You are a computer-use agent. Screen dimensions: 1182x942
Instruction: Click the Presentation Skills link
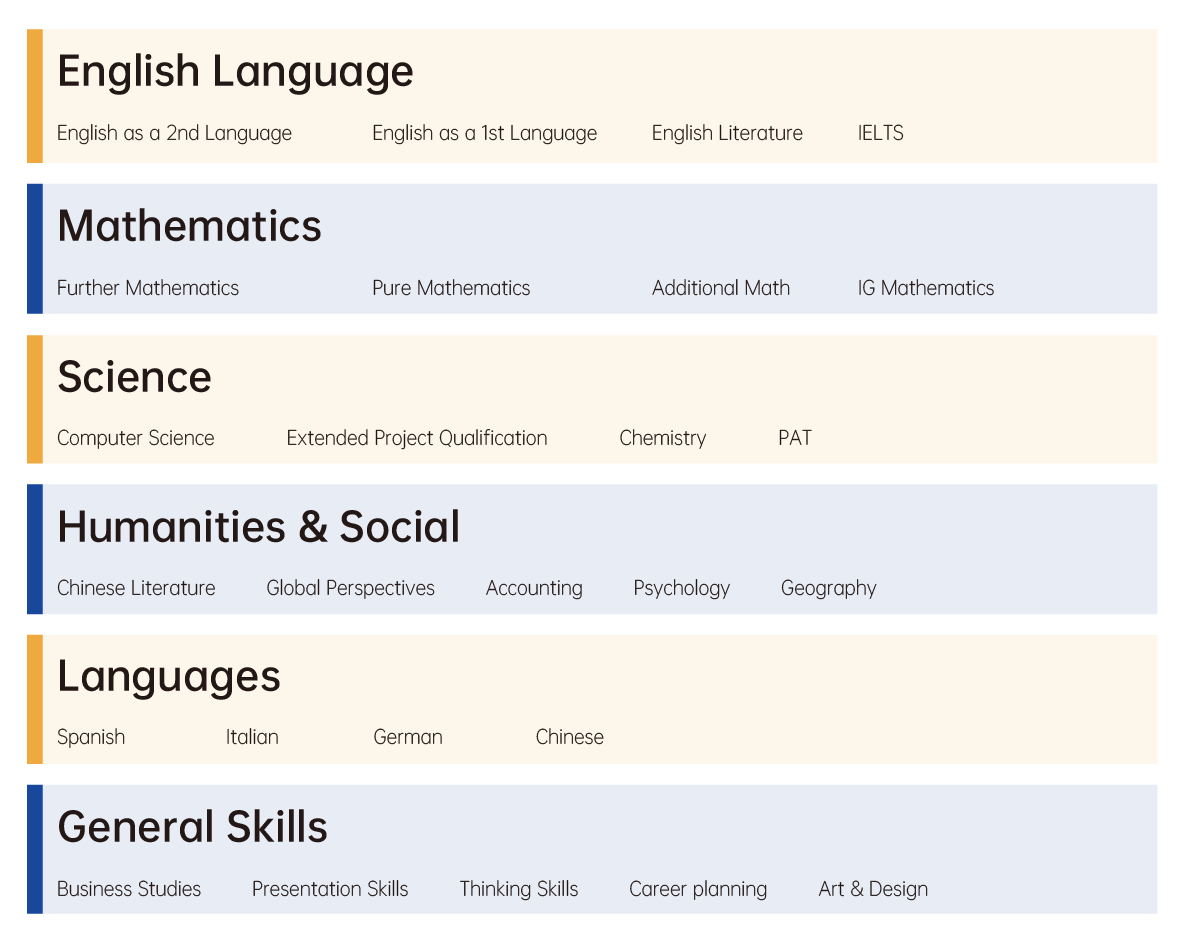[330, 889]
